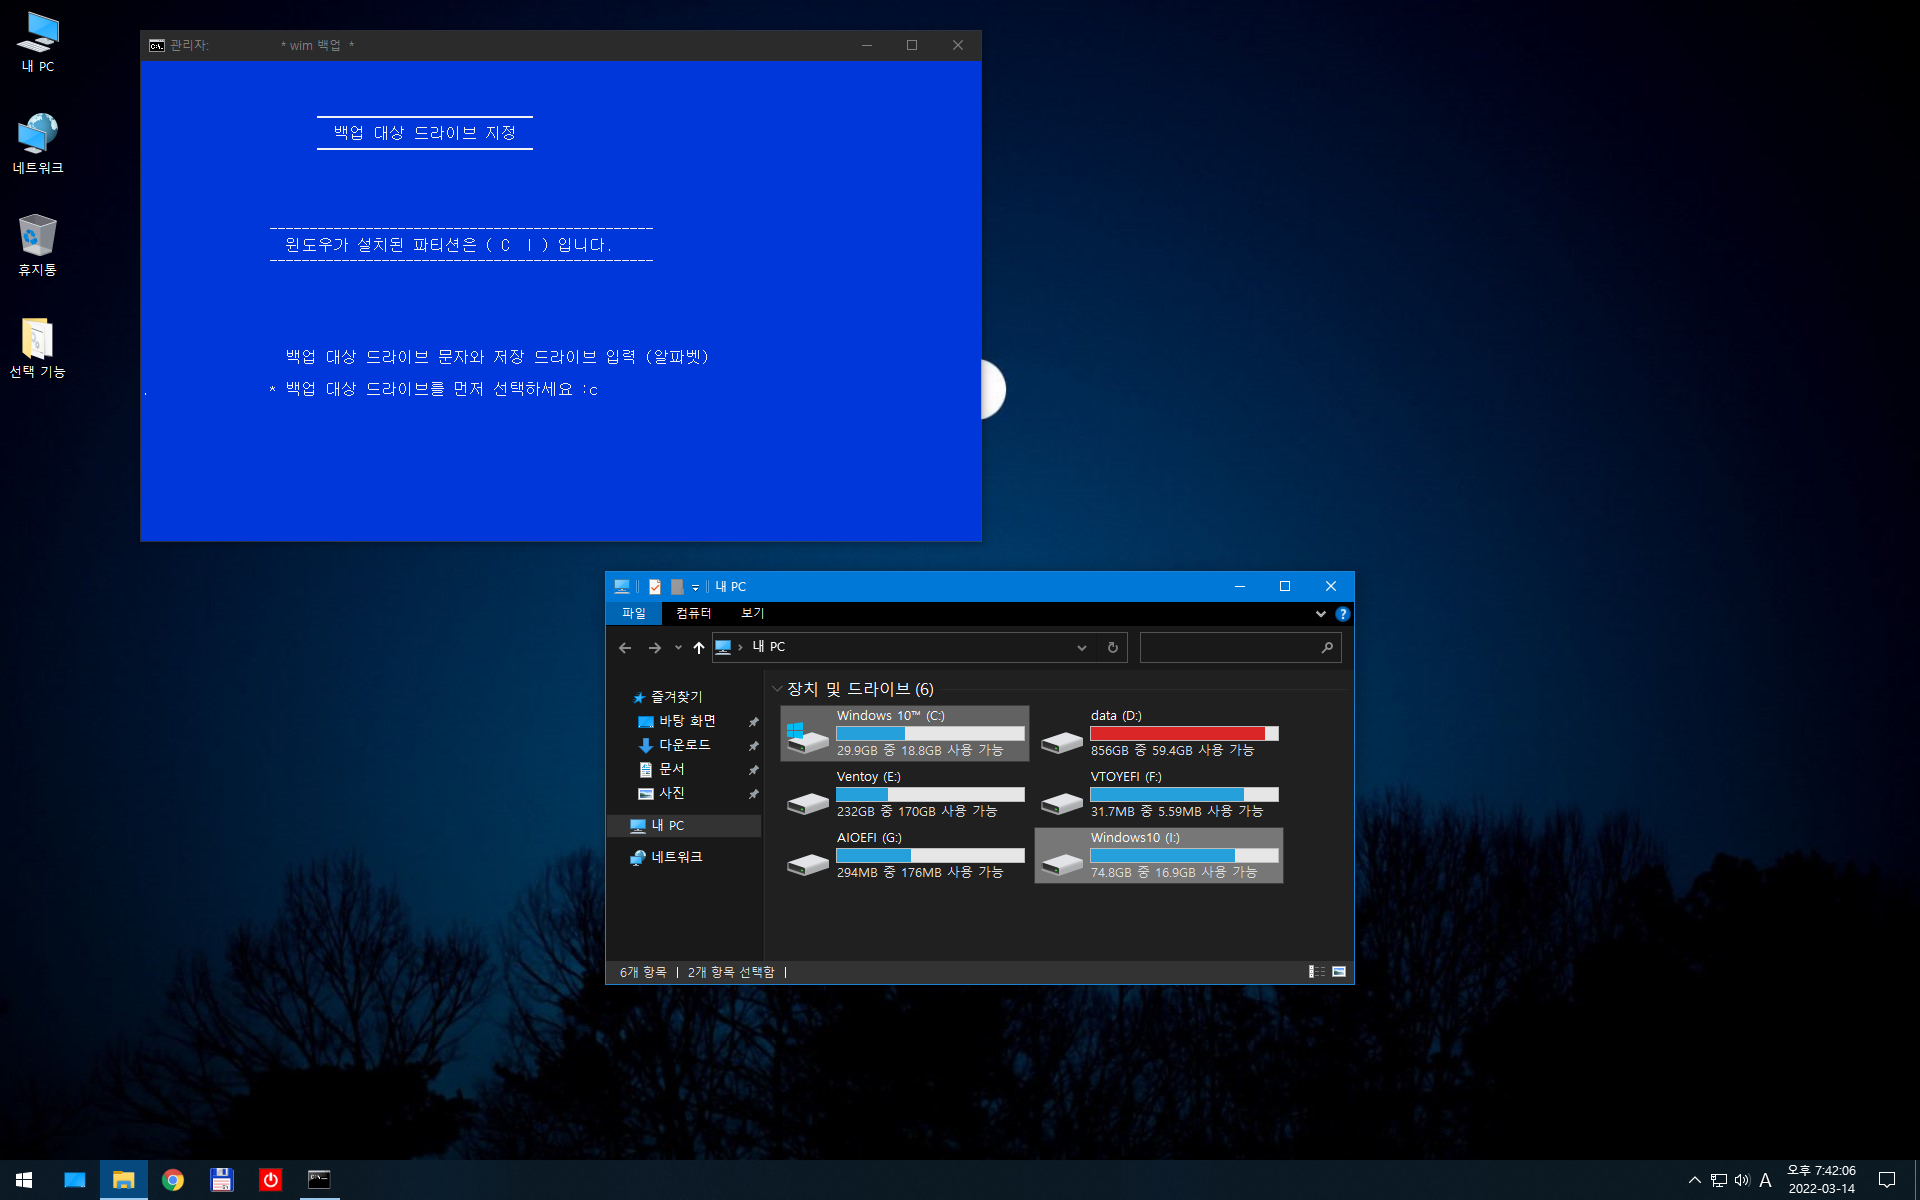Click Ventoy (E:) usage bar
The height and width of the screenshot is (1200, 1920).
[930, 794]
